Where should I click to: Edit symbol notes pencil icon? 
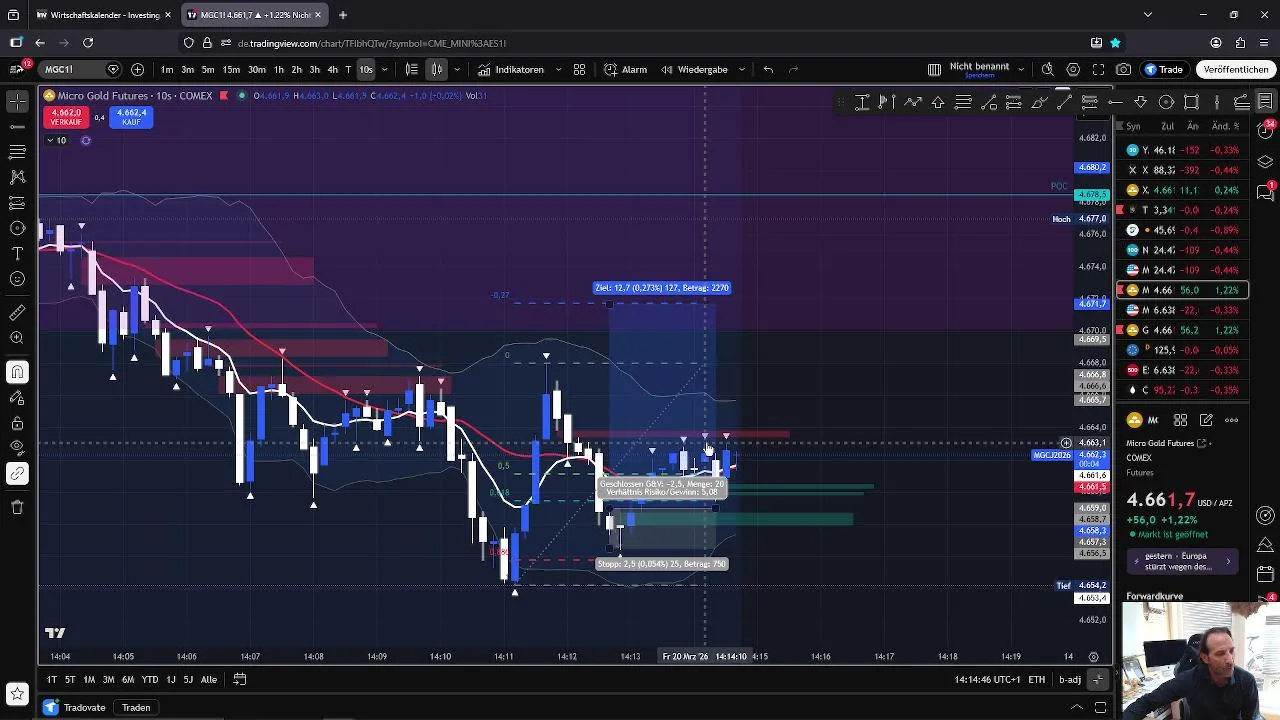(1206, 420)
